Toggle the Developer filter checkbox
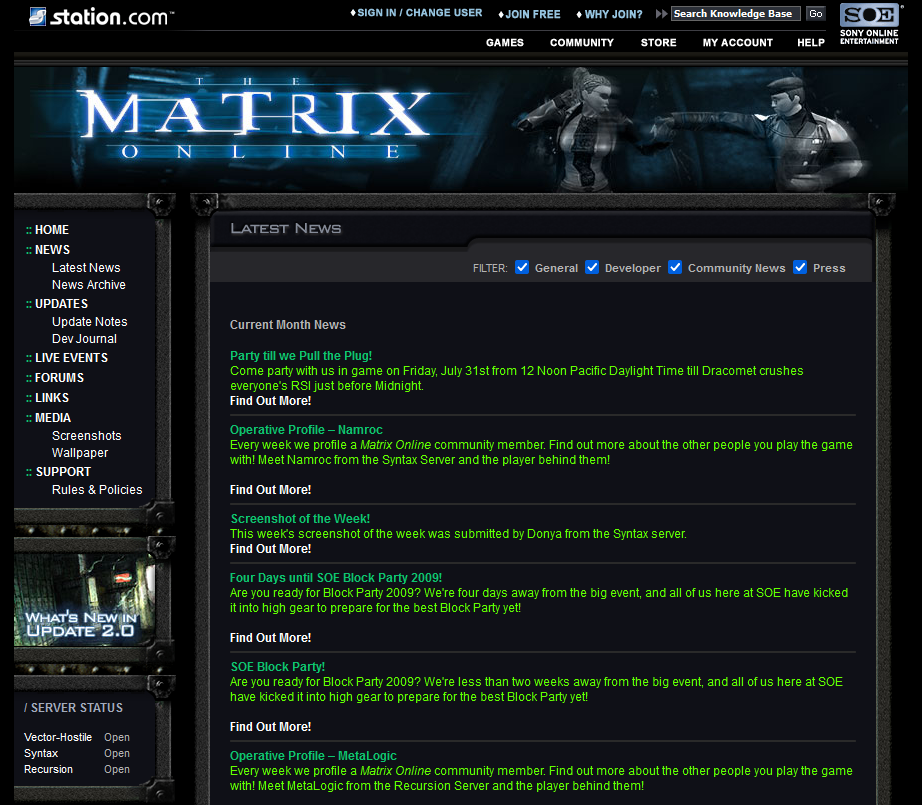Image resolution: width=922 pixels, height=805 pixels. [592, 267]
